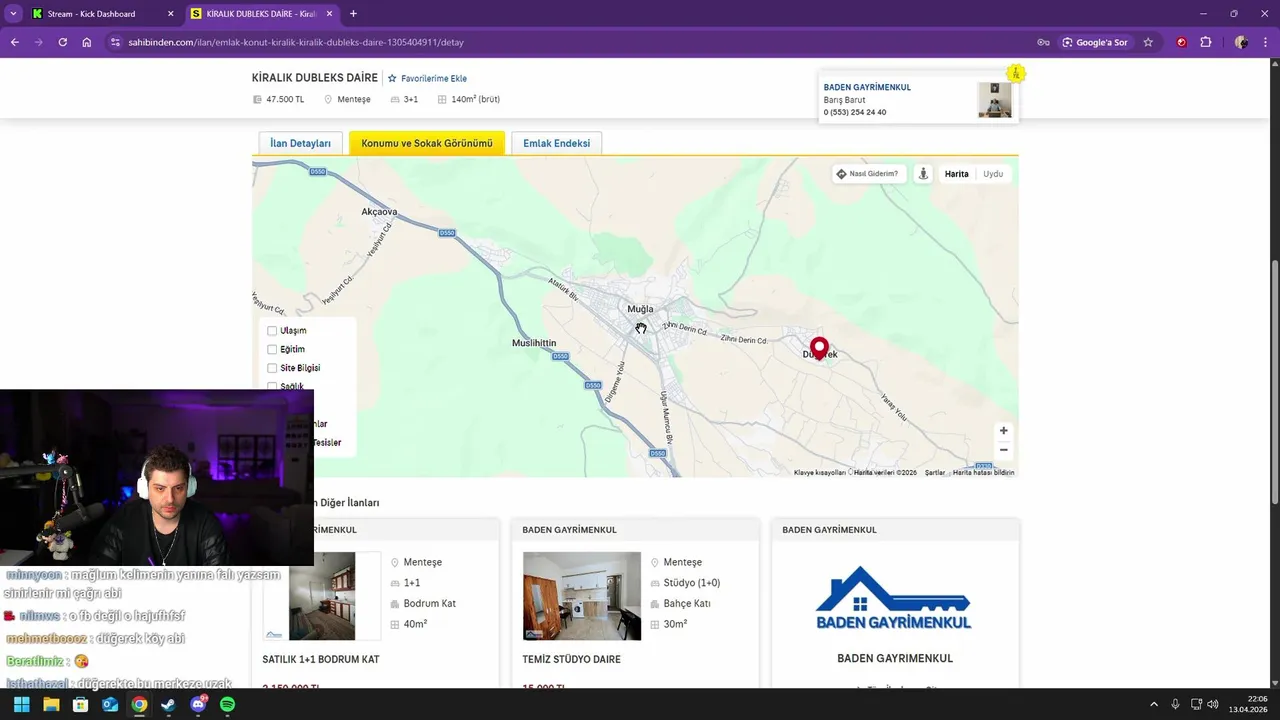Add listing to favorites (Favorilerime Ekle)
Image resolution: width=1280 pixels, height=720 pixels.
click(x=427, y=78)
